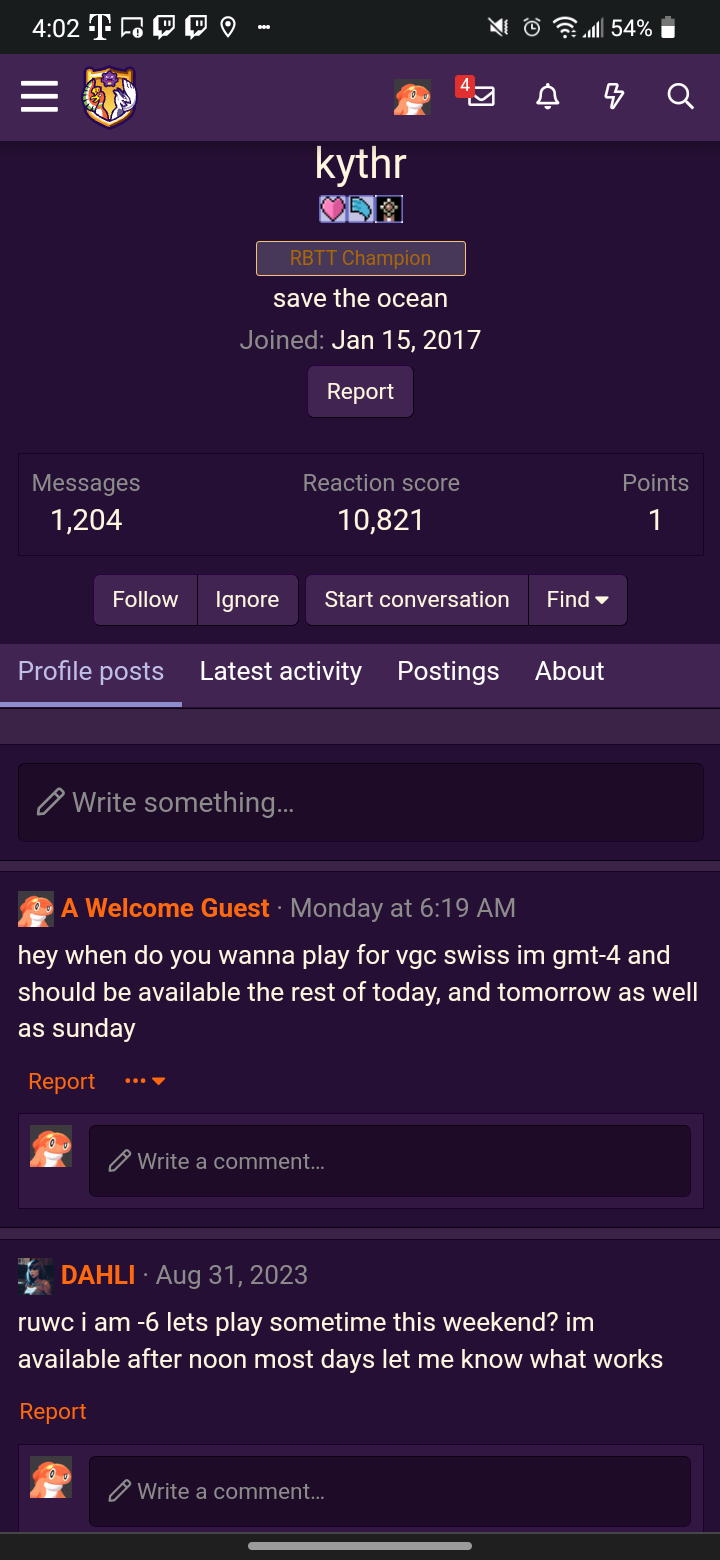Open the search magnifier icon
Screen dimensions: 720x1560
point(680,97)
